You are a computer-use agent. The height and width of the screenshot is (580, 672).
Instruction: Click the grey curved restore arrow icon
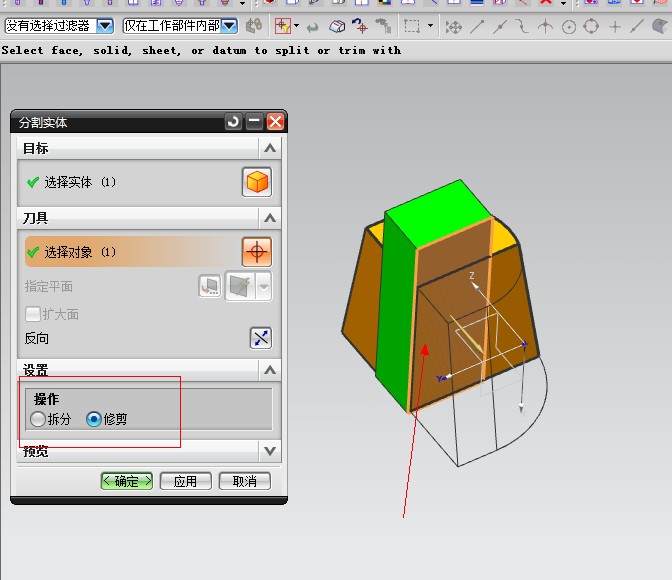pyautogui.click(x=313, y=27)
